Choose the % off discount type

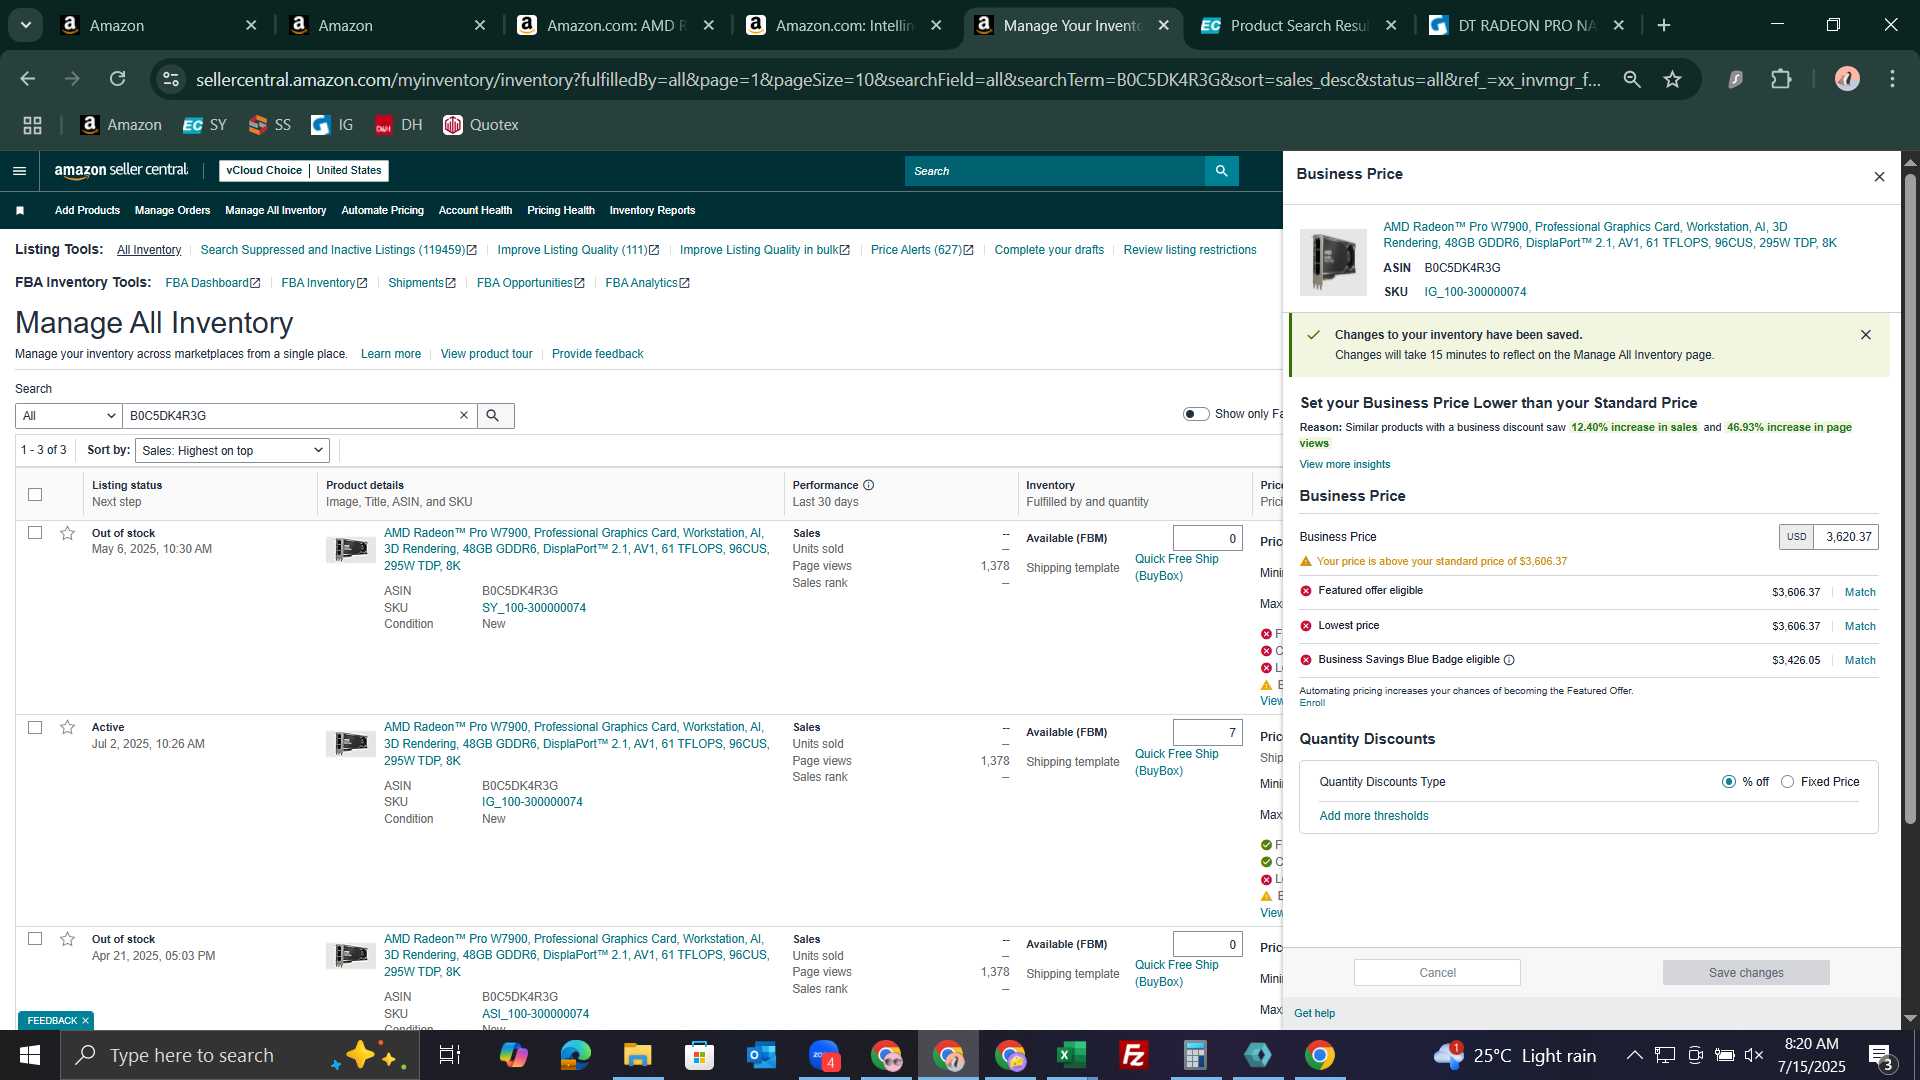(1728, 782)
